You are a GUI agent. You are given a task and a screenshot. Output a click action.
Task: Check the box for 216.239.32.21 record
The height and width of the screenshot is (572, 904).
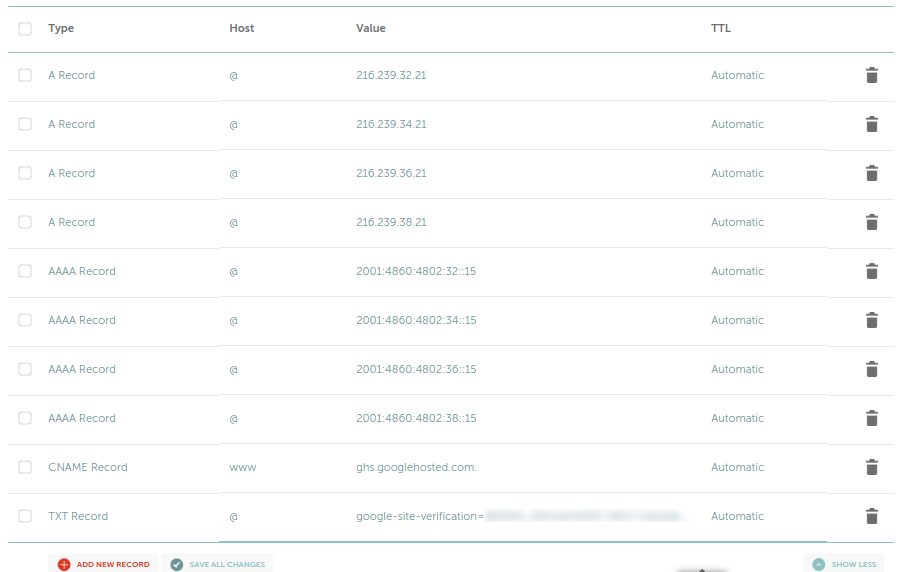[x=25, y=75]
